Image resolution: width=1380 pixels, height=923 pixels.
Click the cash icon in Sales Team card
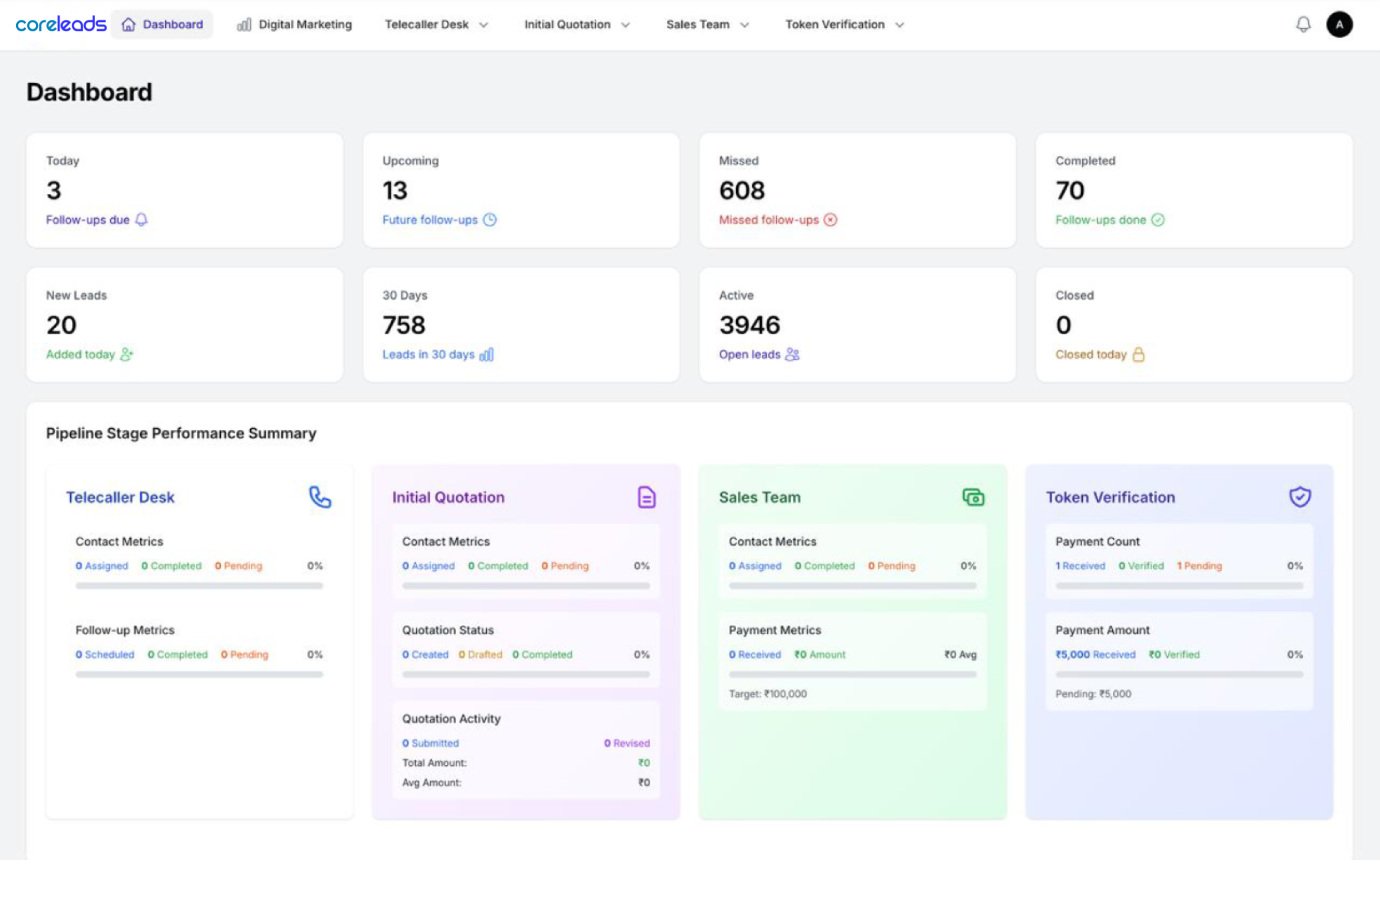pos(973,497)
